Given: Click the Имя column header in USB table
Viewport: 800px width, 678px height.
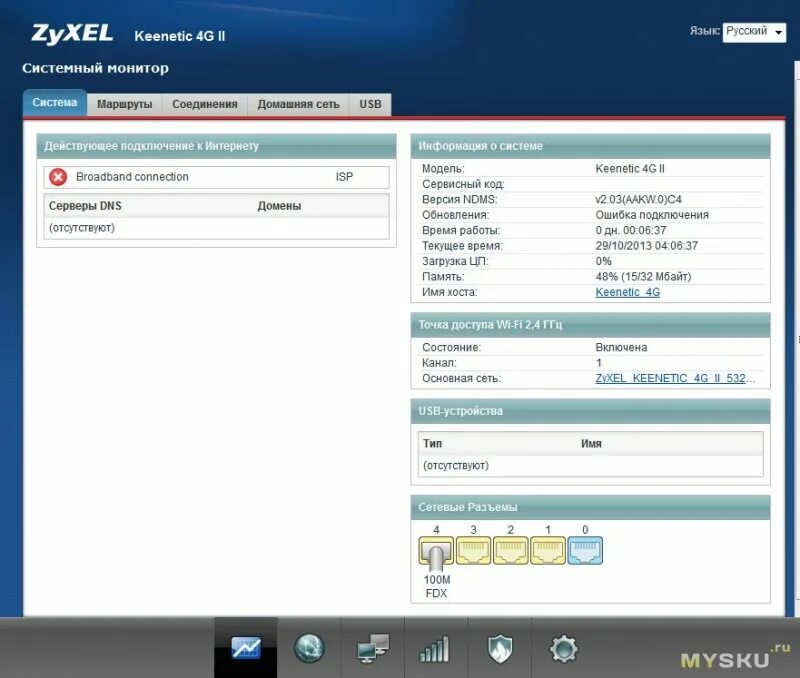Looking at the screenshot, I should click(591, 444).
